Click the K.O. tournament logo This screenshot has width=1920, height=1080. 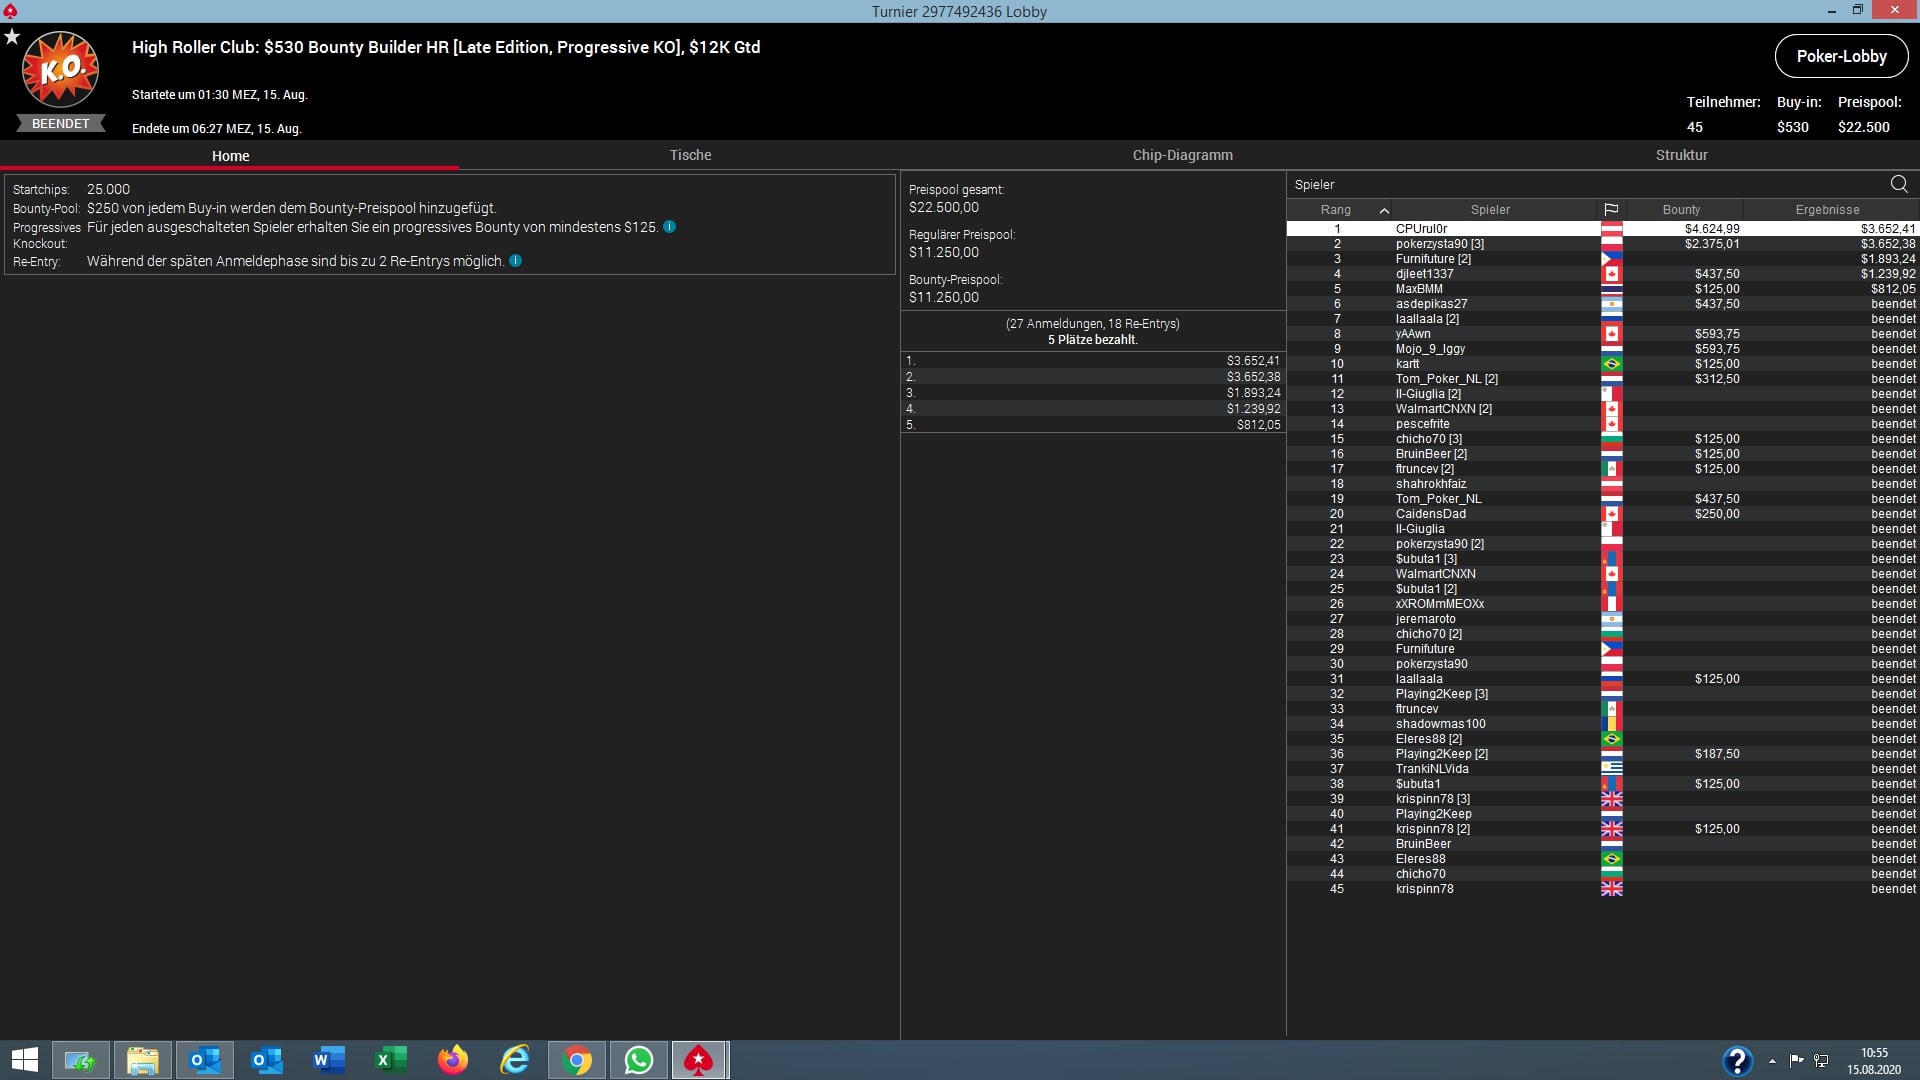coord(60,70)
